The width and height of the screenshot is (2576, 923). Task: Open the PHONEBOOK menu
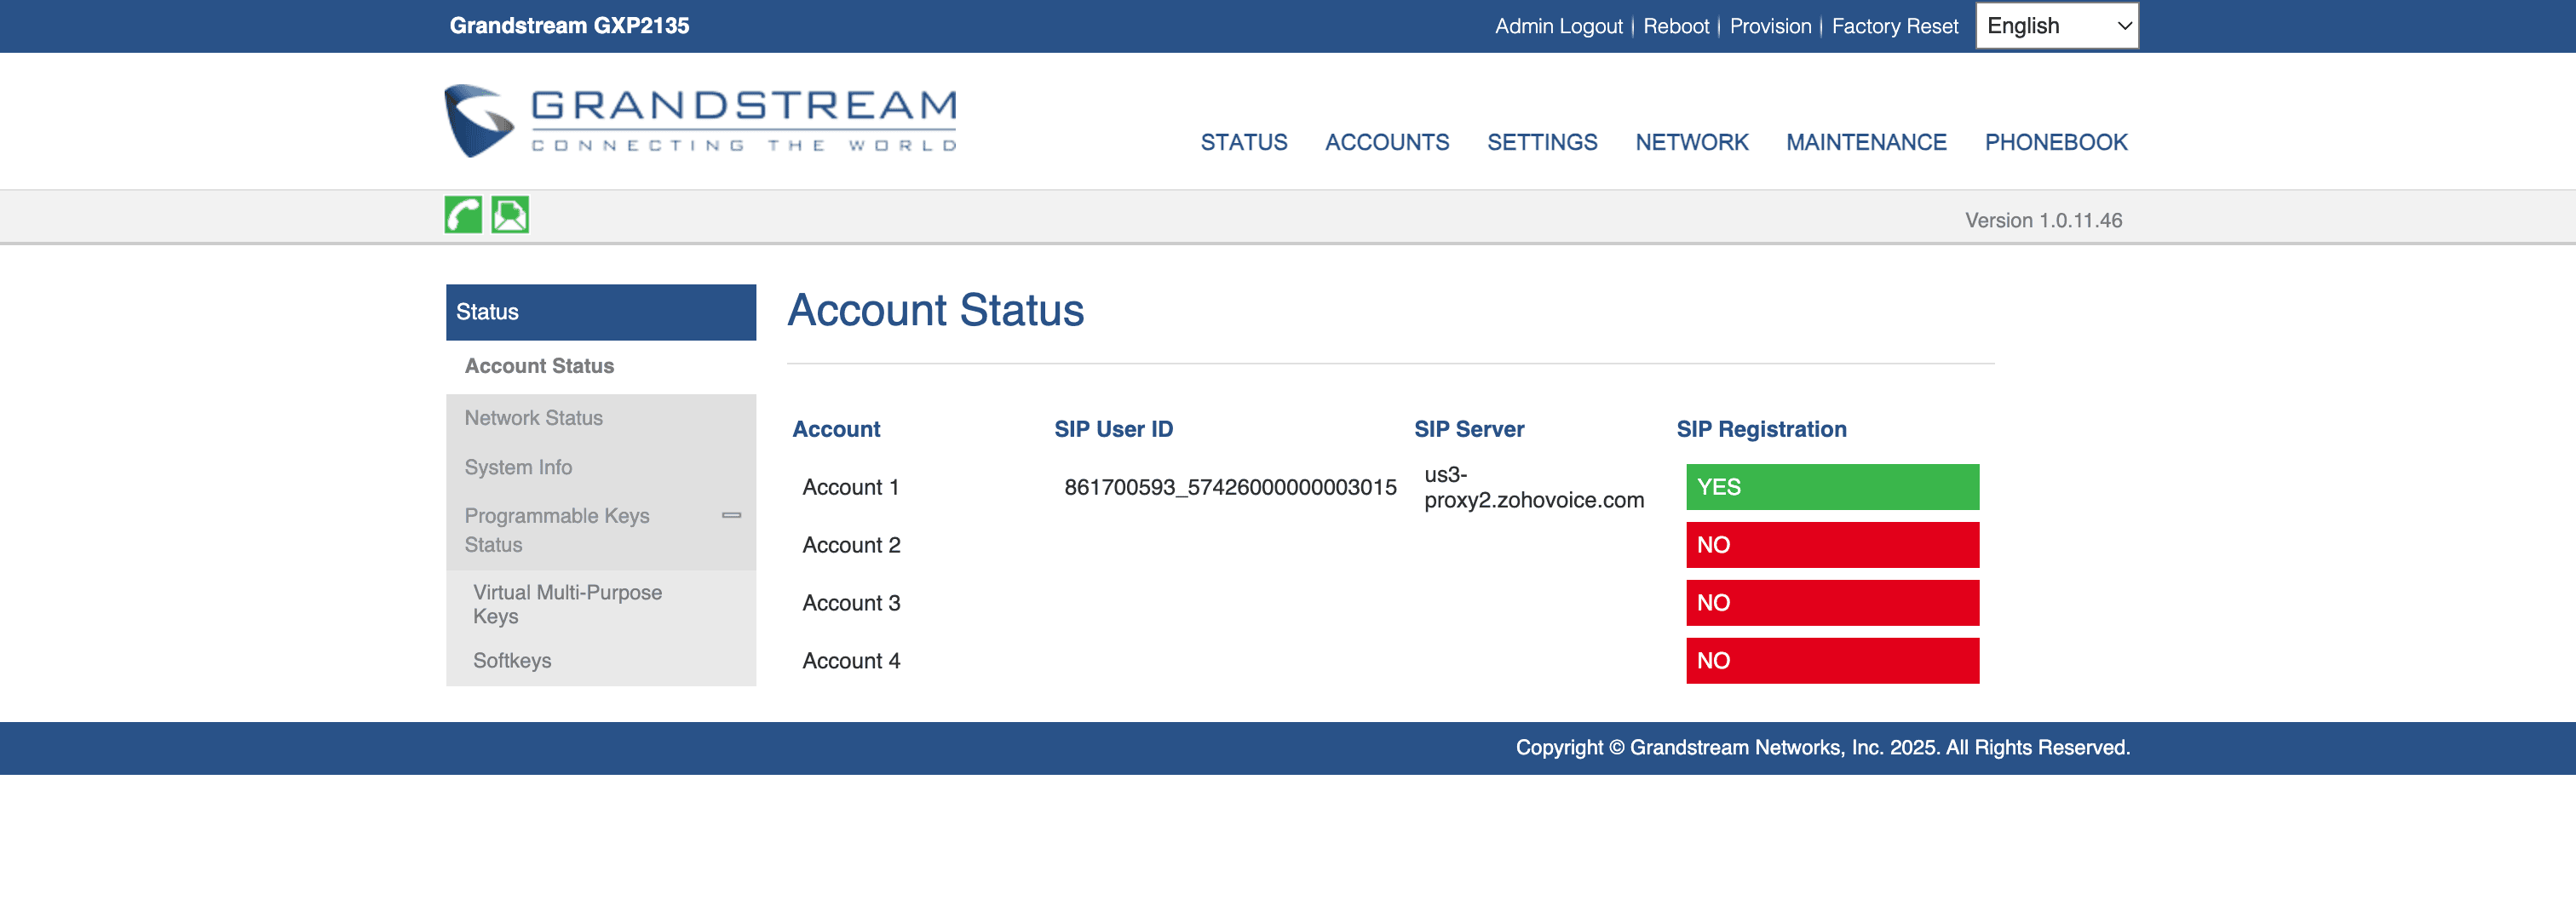(2055, 142)
